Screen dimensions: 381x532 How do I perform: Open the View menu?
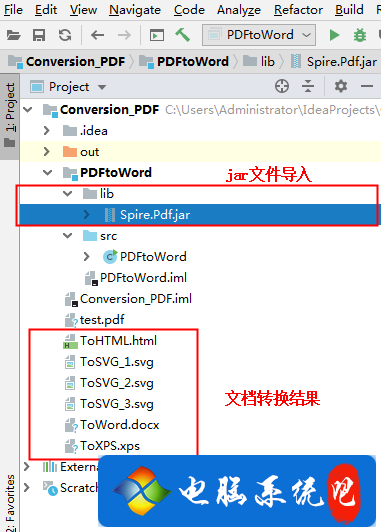click(x=83, y=10)
